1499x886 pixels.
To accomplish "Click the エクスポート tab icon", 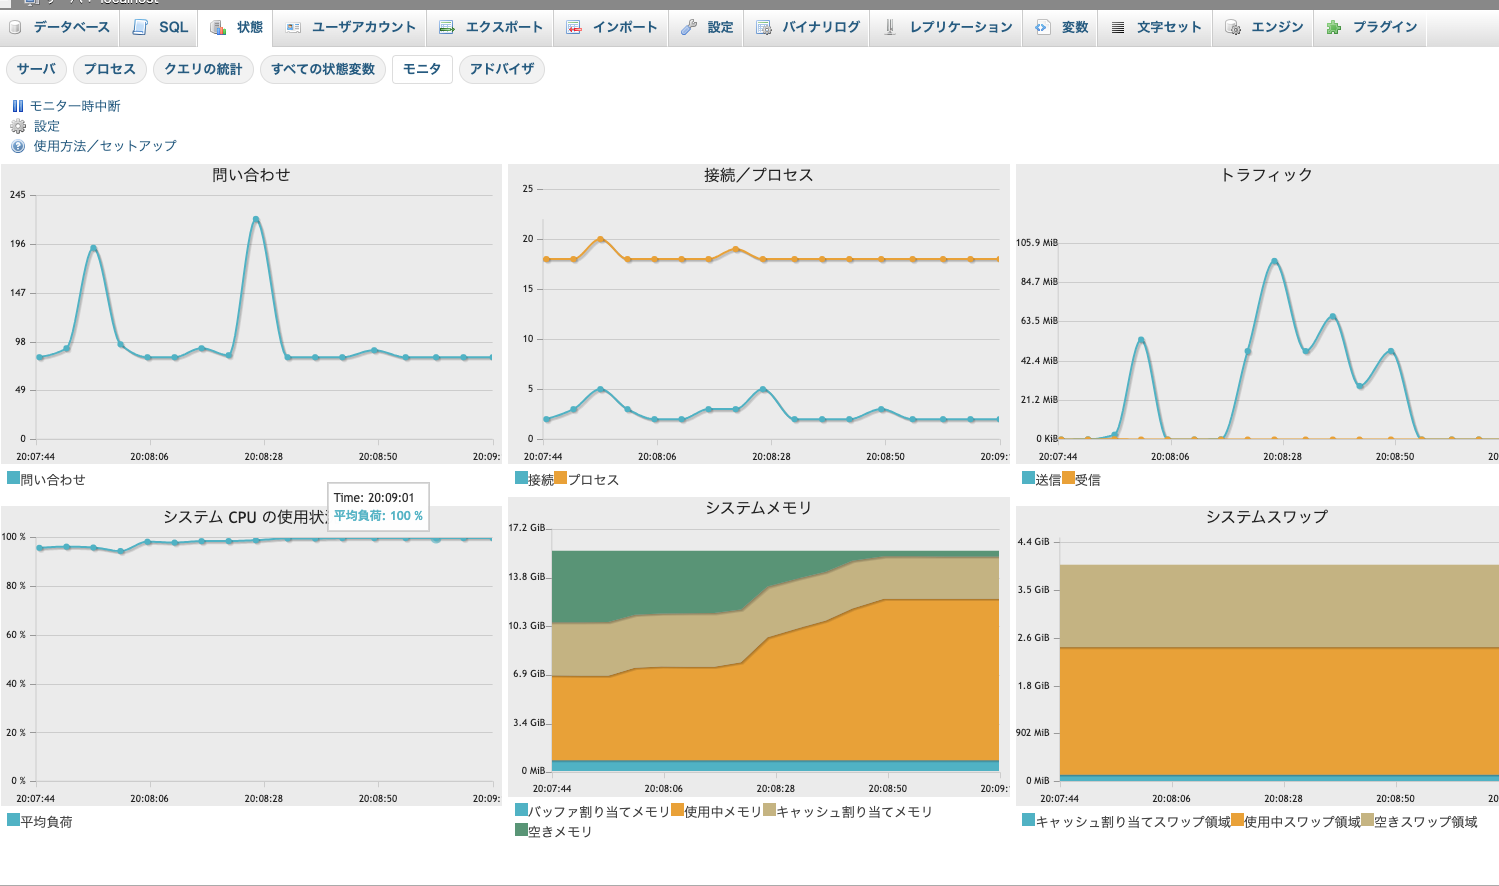I will 447,27.
